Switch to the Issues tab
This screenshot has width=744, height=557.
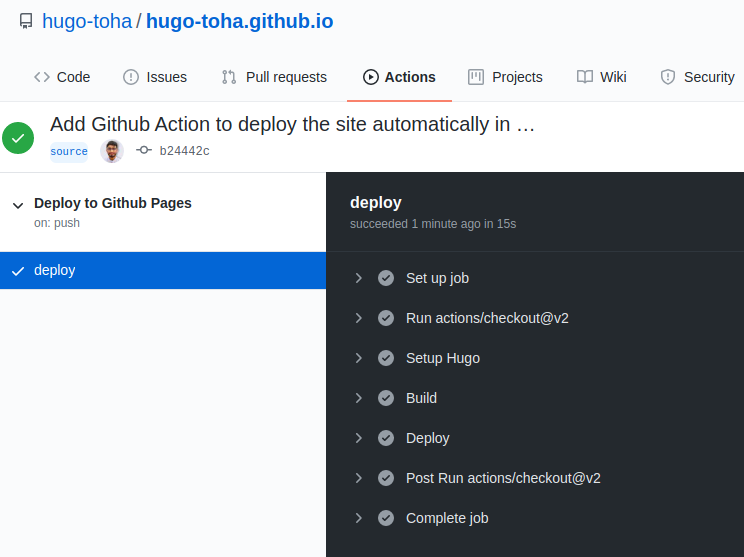[x=155, y=77]
